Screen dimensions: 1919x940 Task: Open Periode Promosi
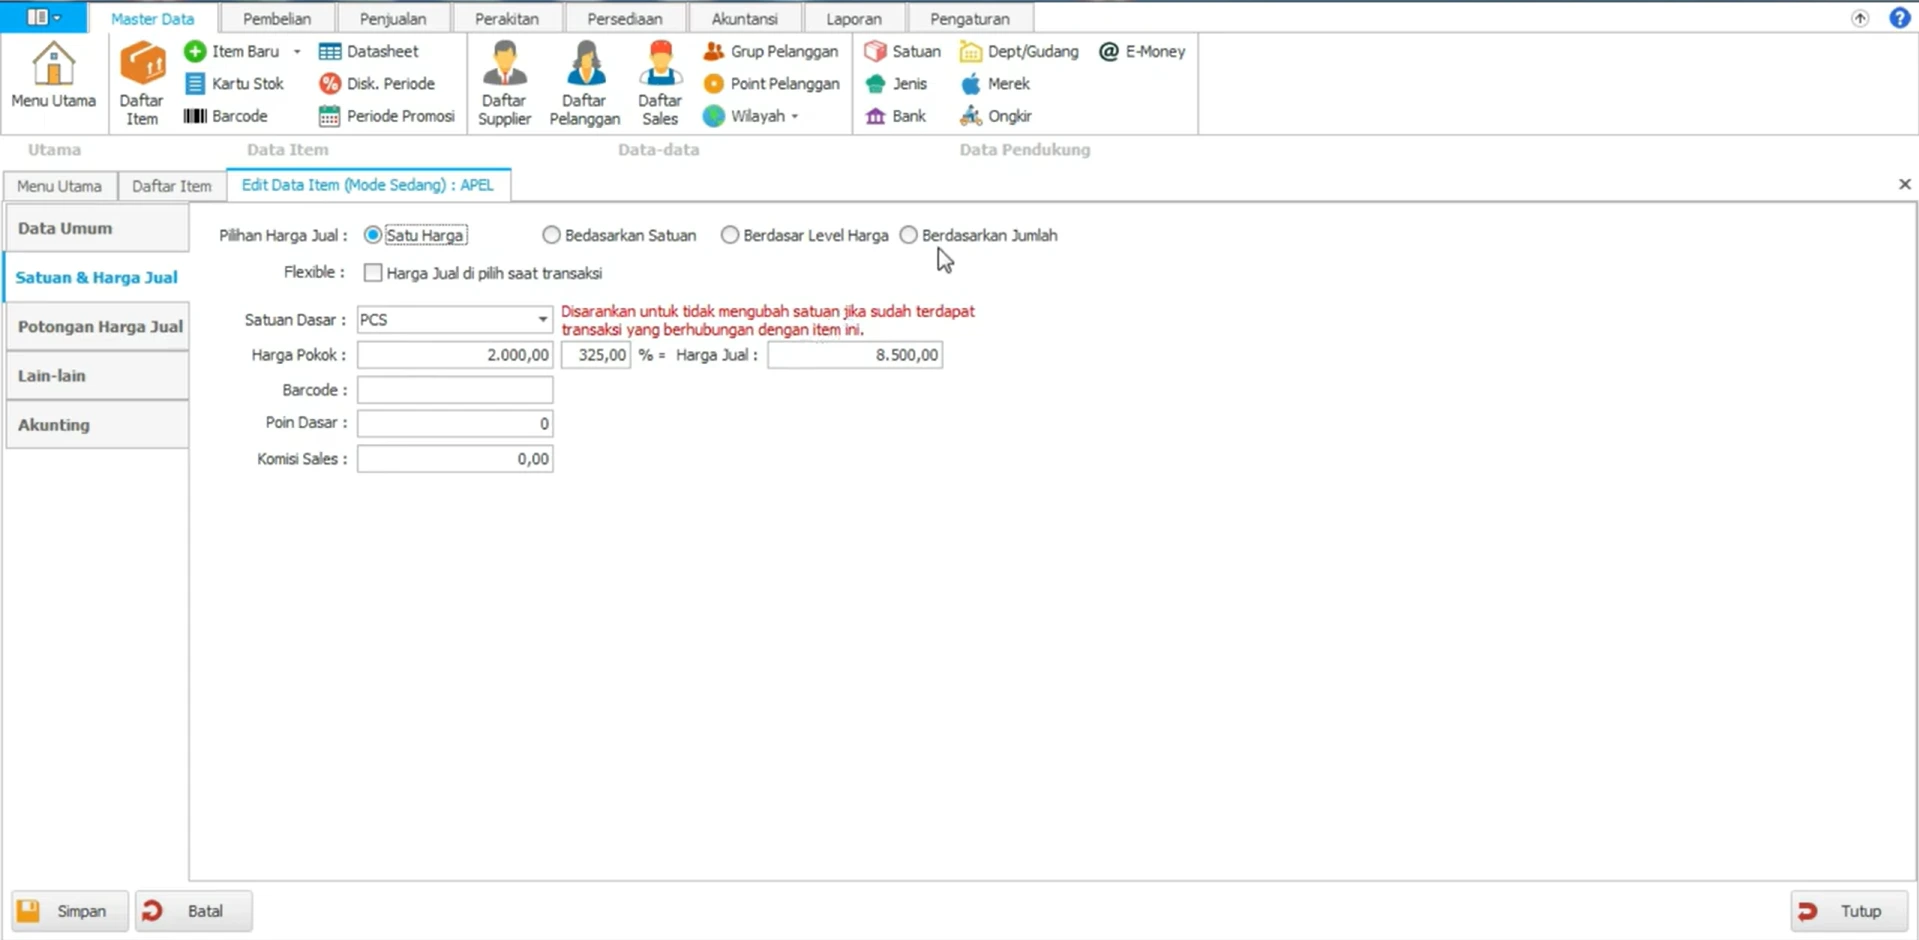pos(387,116)
